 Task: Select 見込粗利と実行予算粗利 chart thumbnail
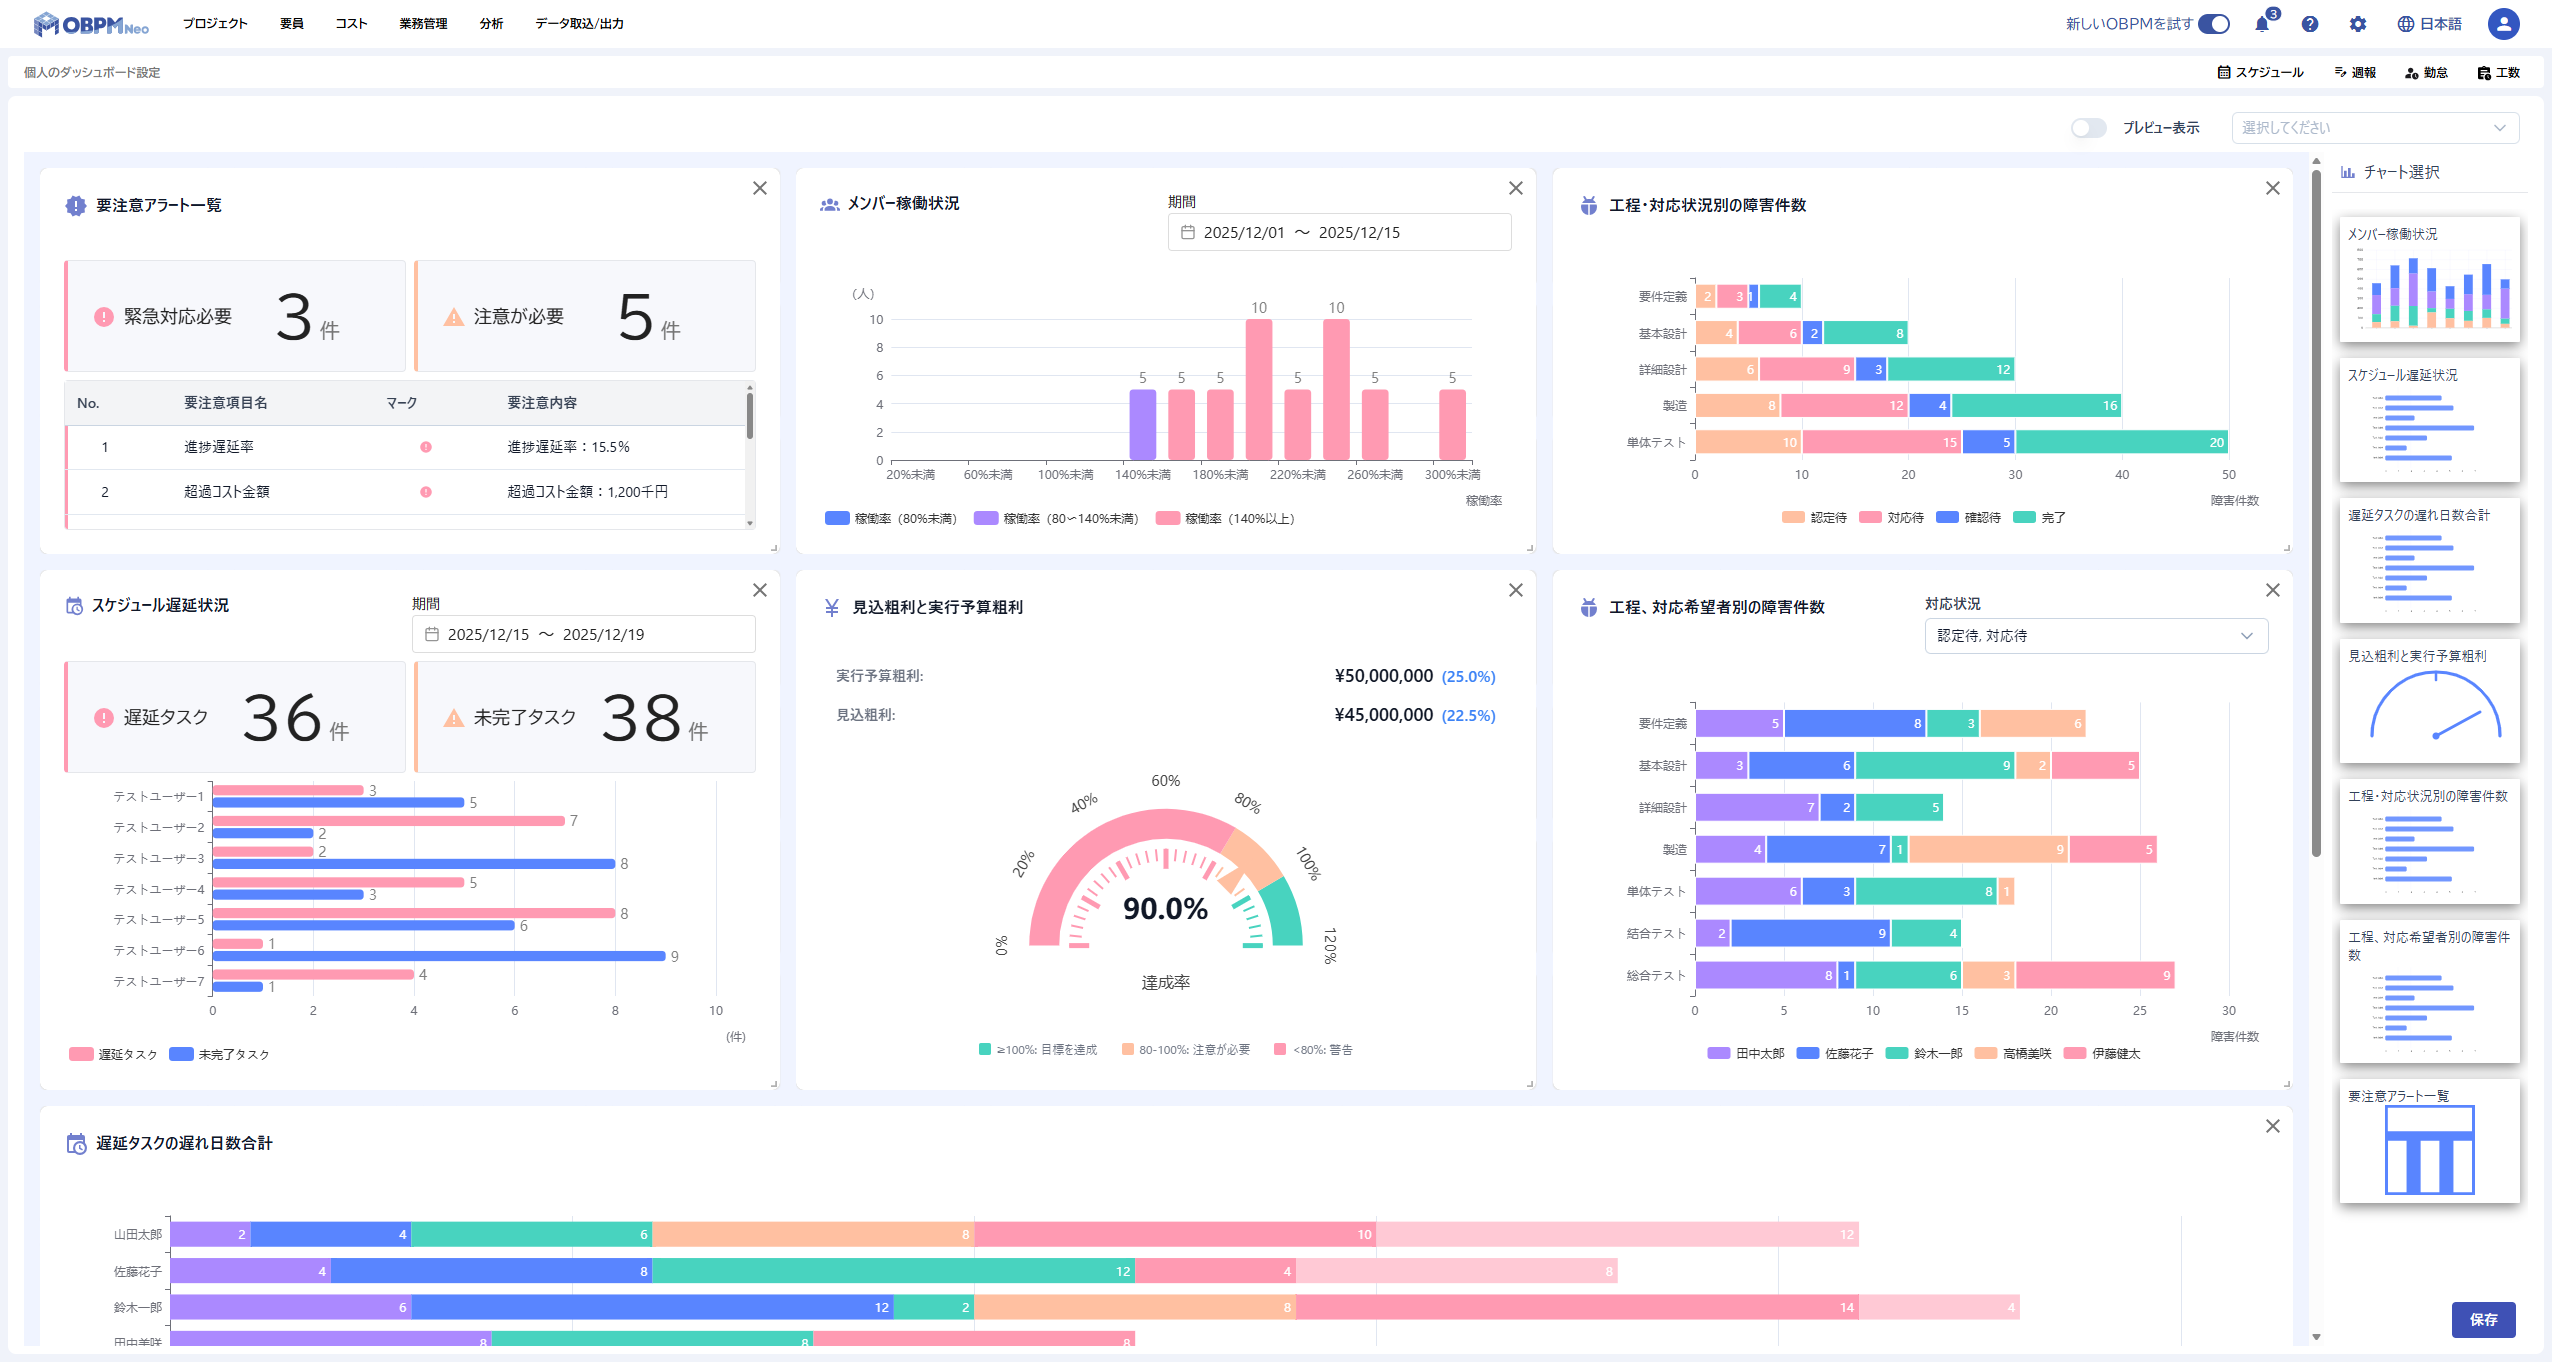(2429, 700)
